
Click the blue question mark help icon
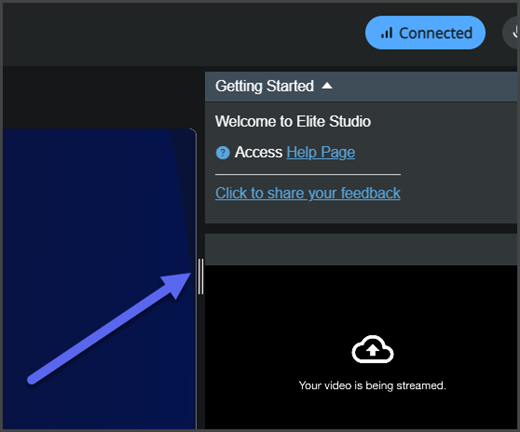[223, 153]
